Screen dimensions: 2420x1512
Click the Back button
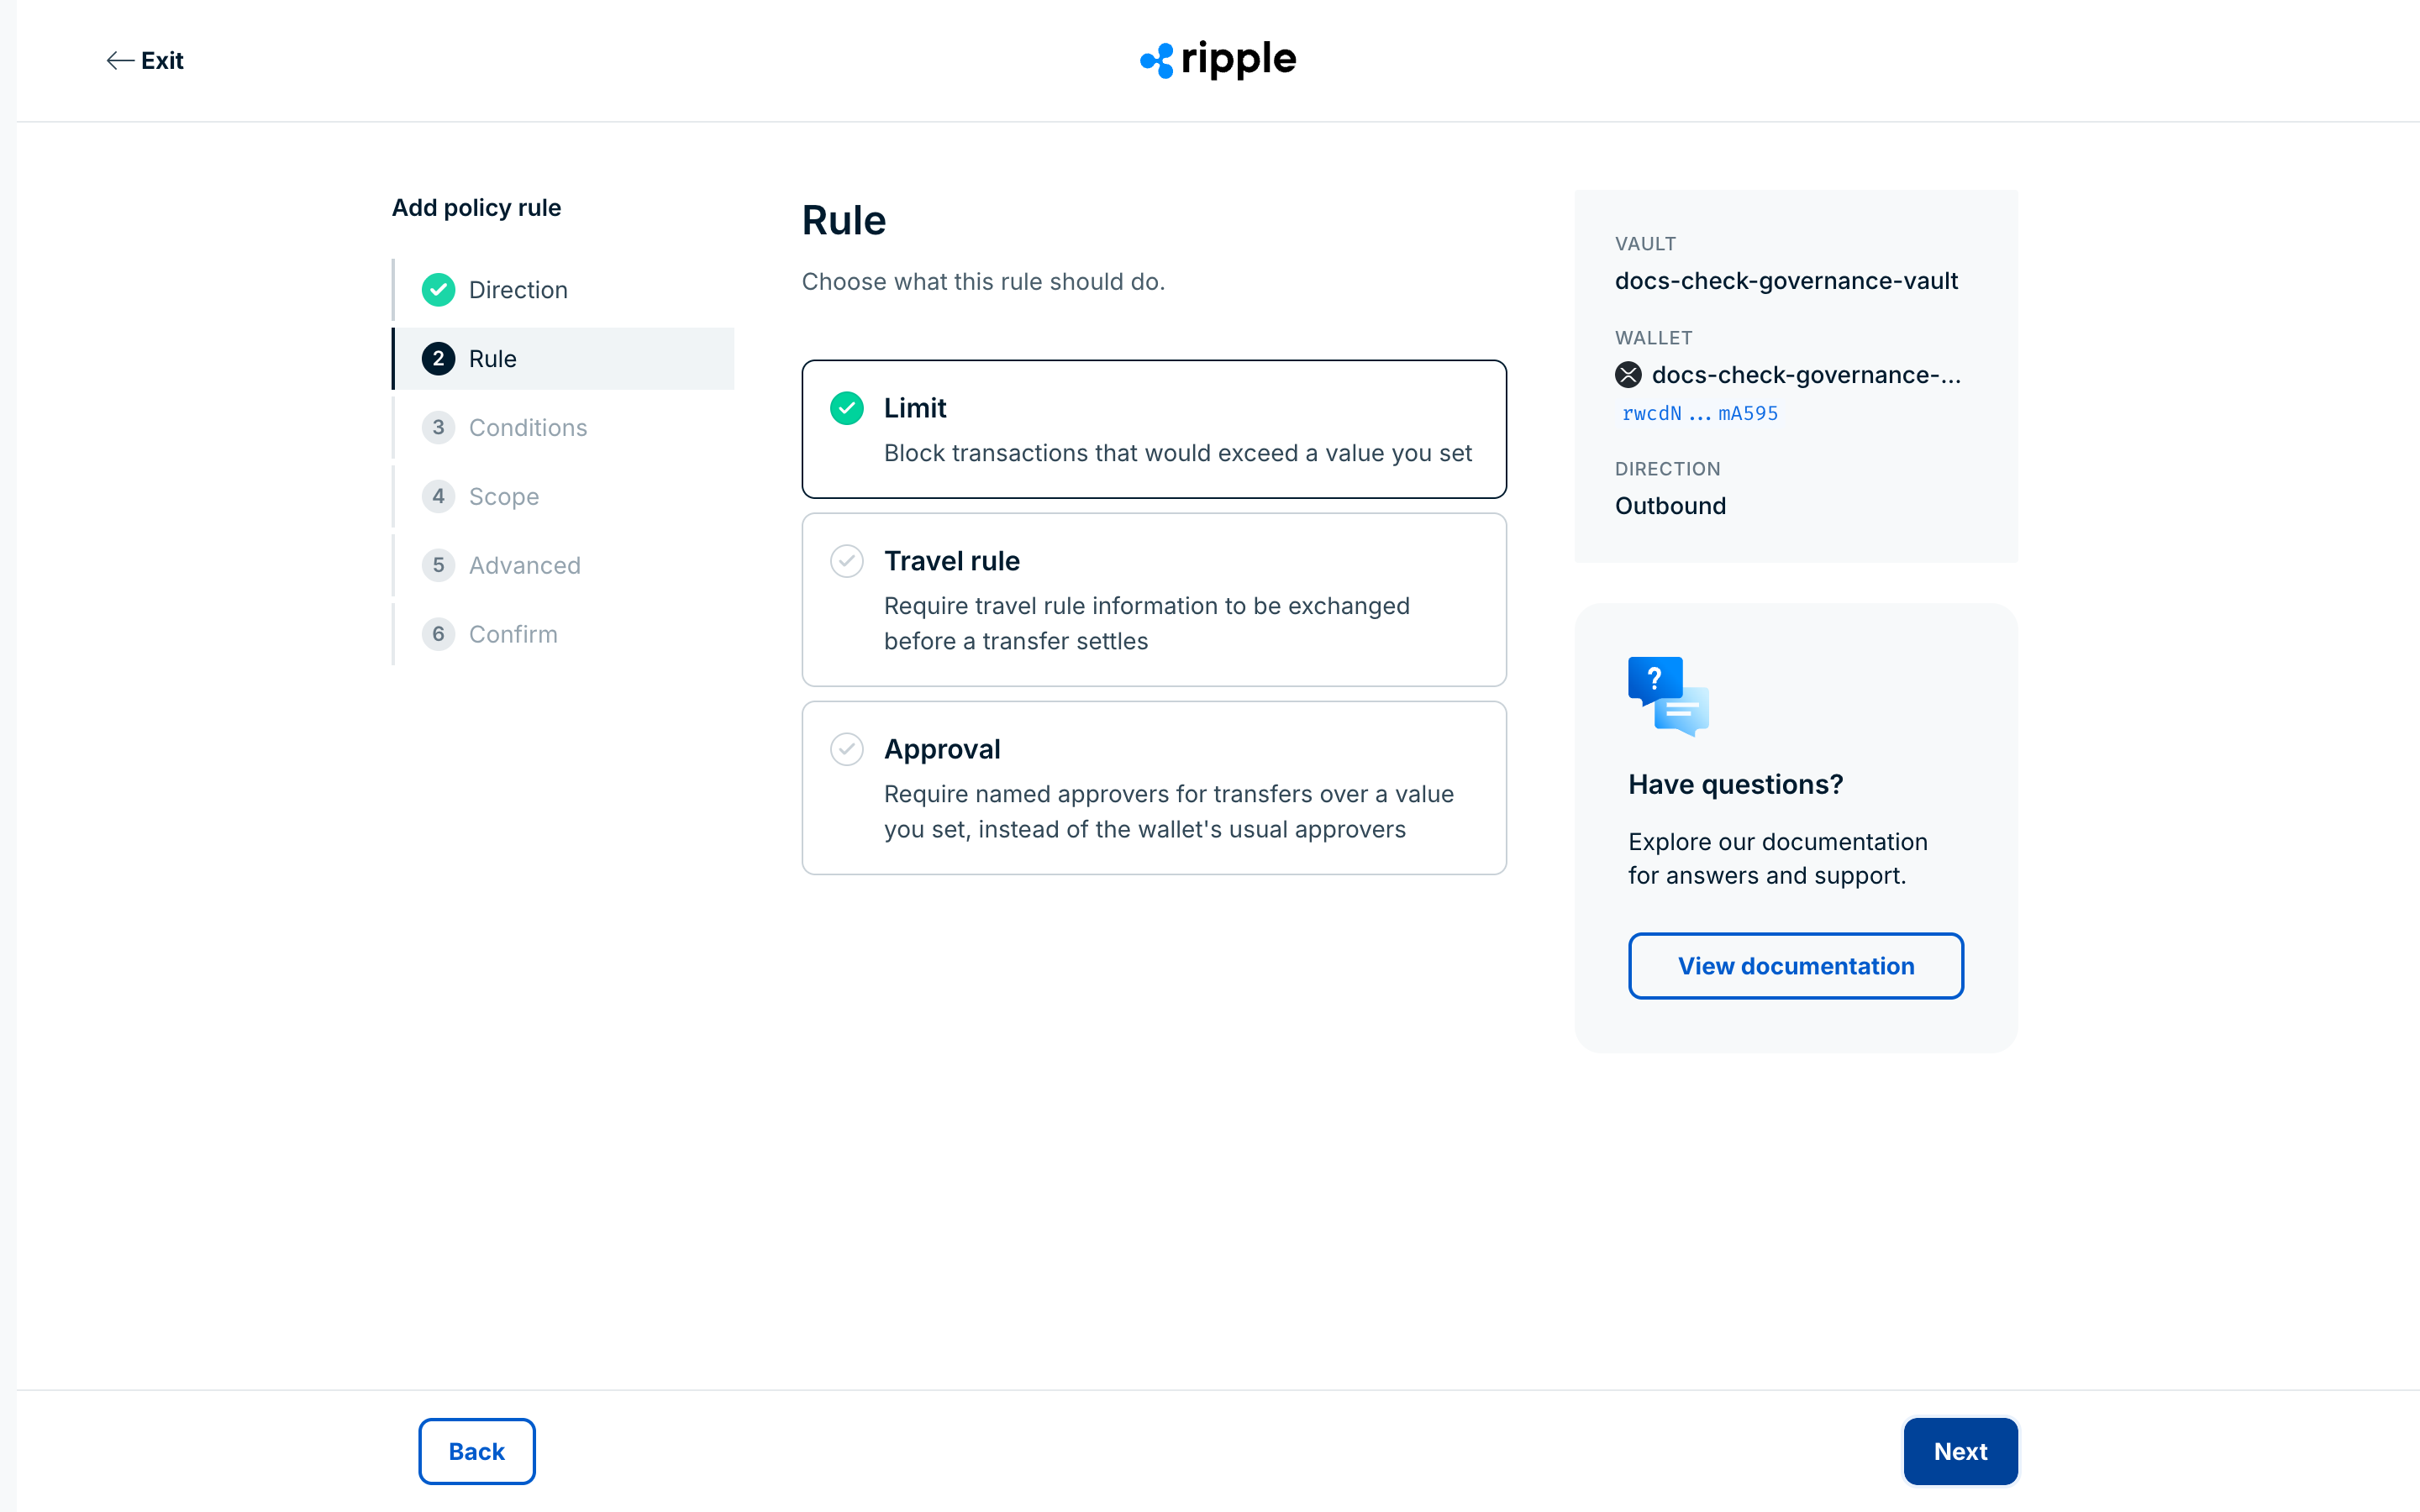[x=477, y=1451]
